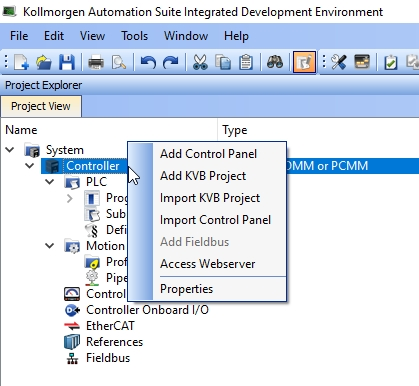This screenshot has width=419, height=386.
Task: Open Properties from the context menu
Action: pyautogui.click(x=186, y=289)
